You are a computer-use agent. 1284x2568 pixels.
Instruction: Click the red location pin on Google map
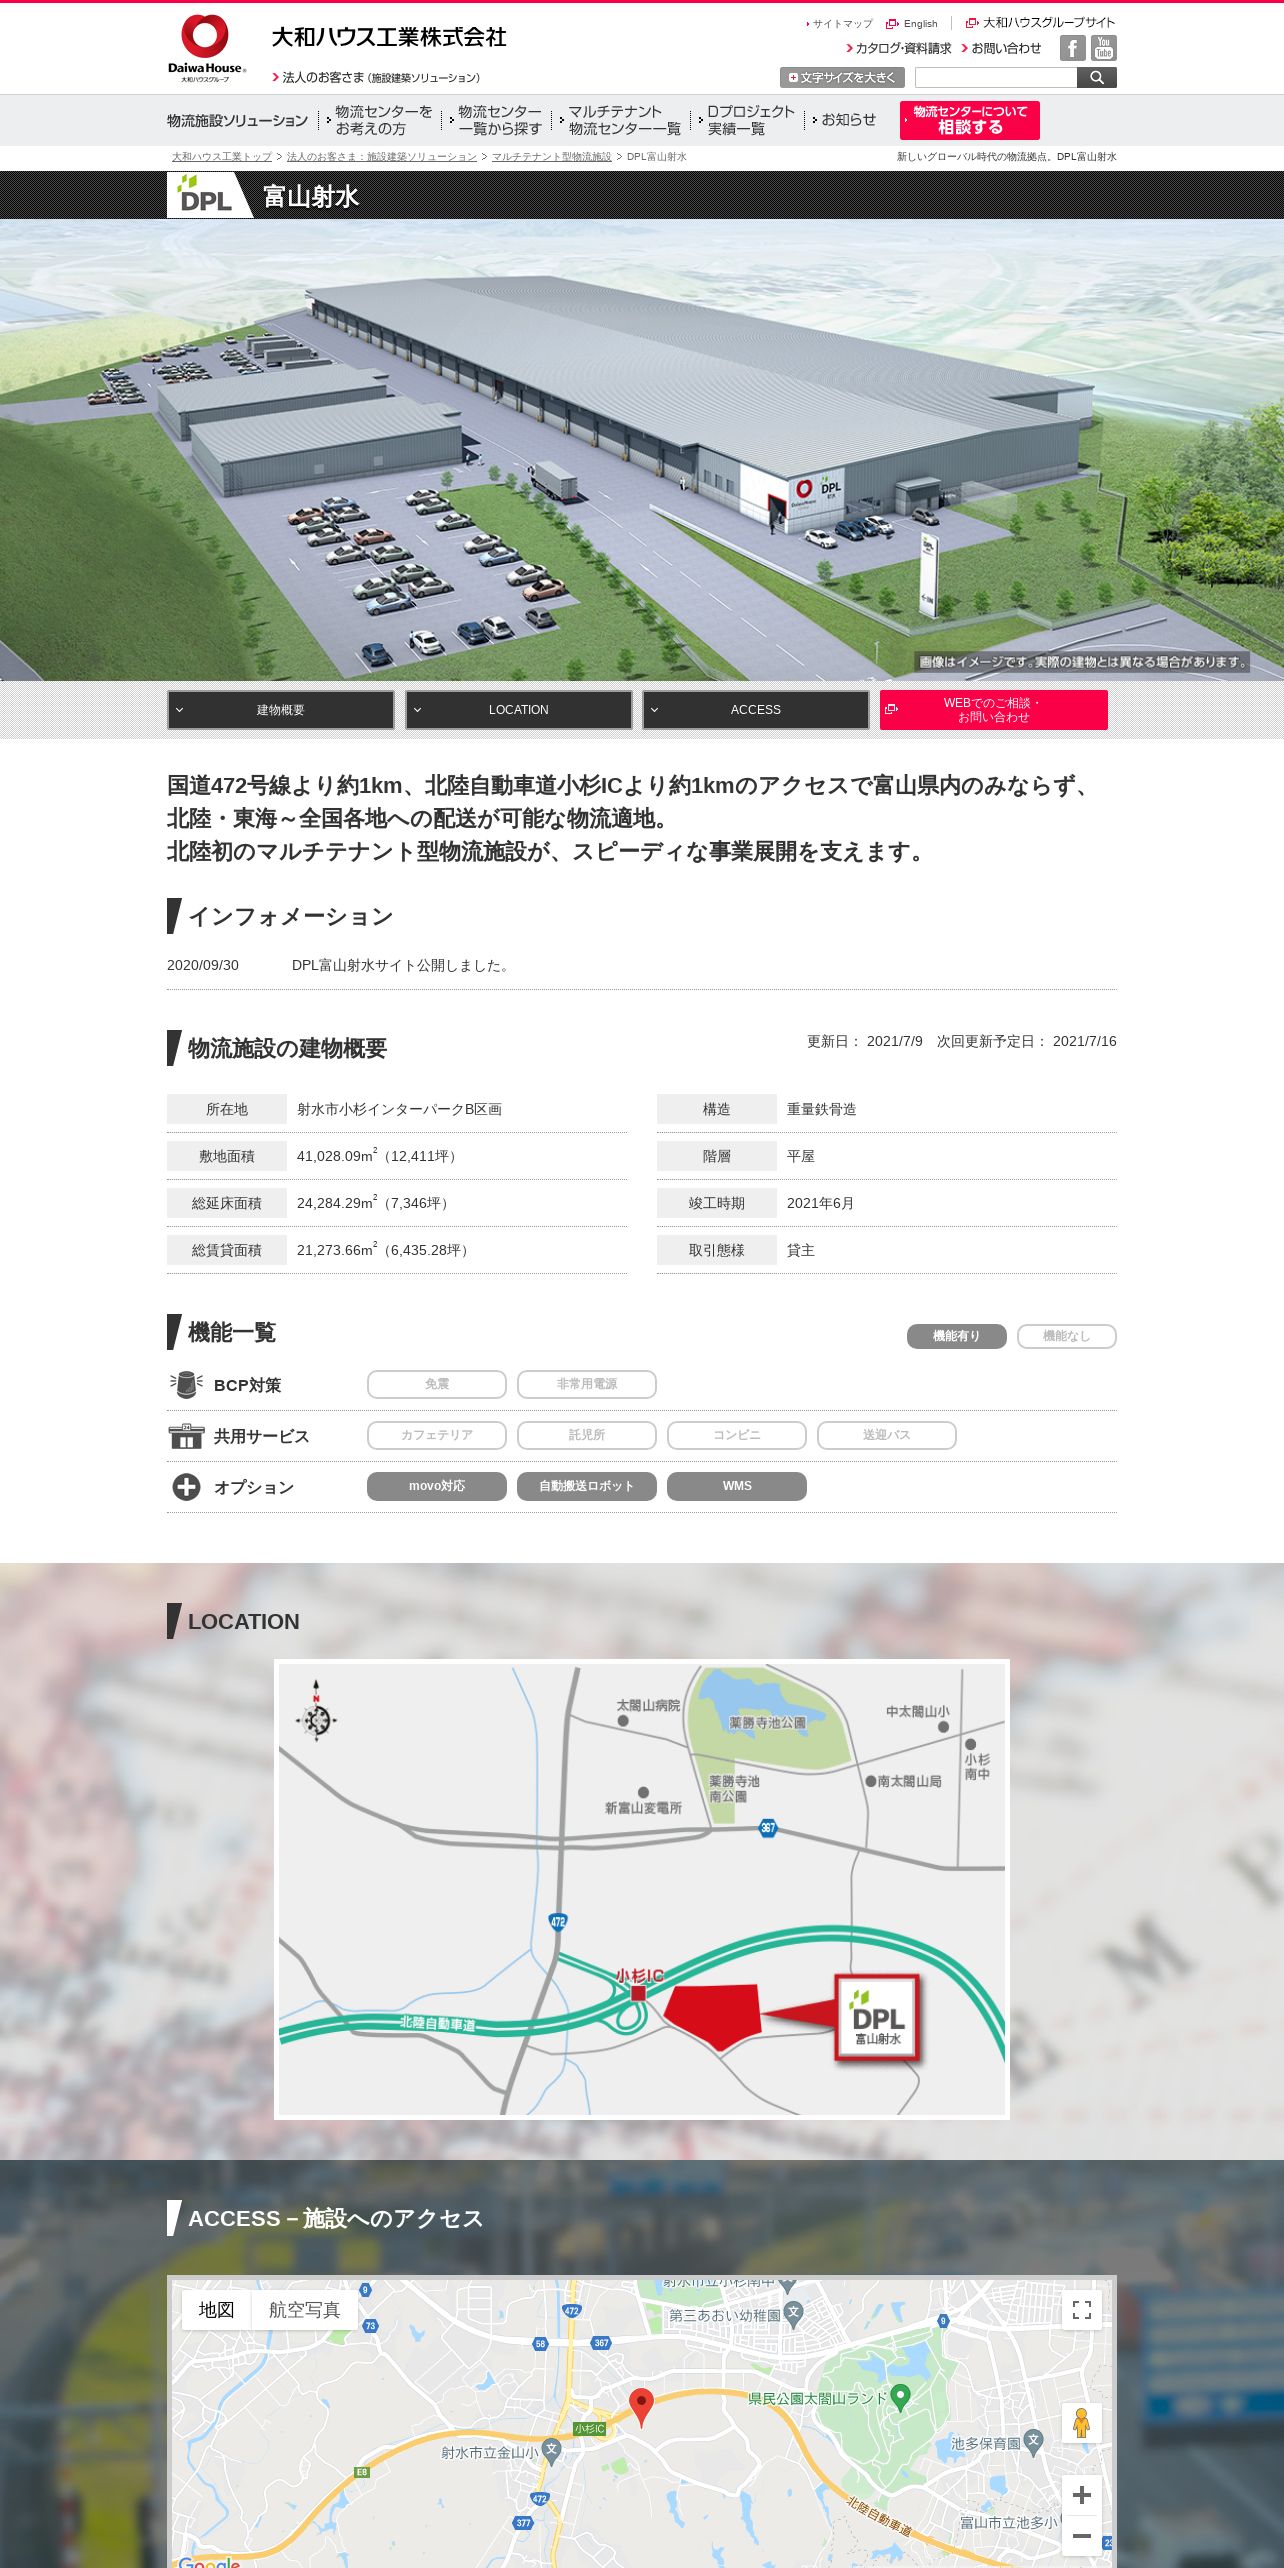click(x=641, y=2406)
